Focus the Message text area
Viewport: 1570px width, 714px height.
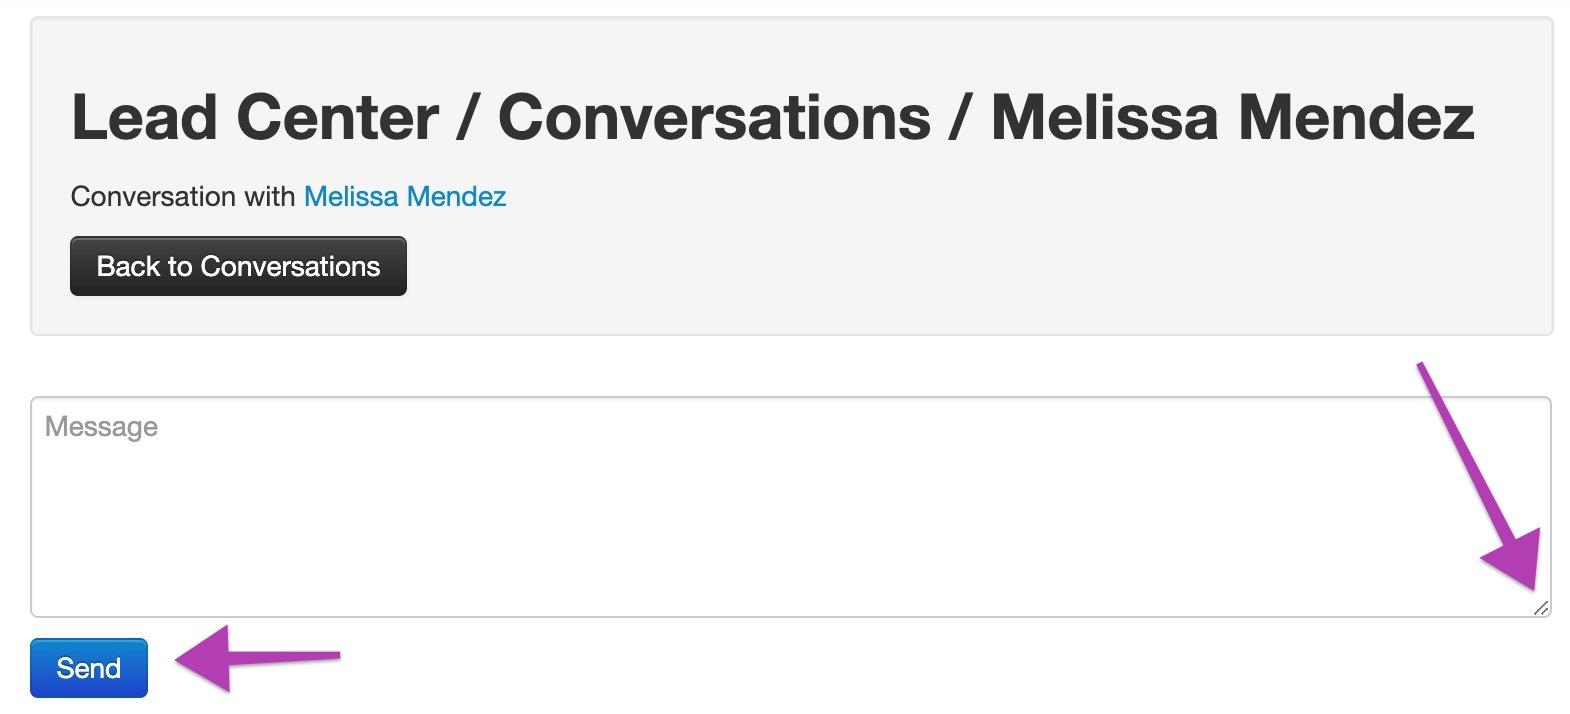[791, 507]
